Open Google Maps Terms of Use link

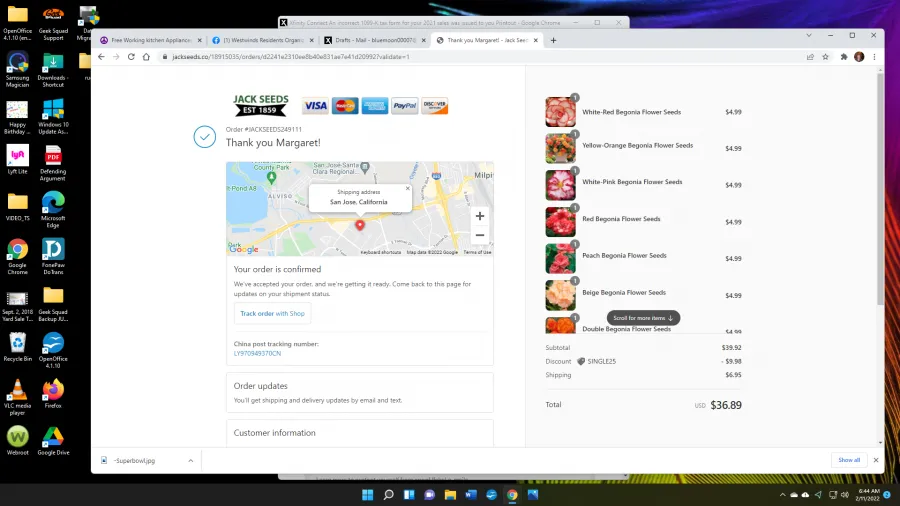pos(478,252)
